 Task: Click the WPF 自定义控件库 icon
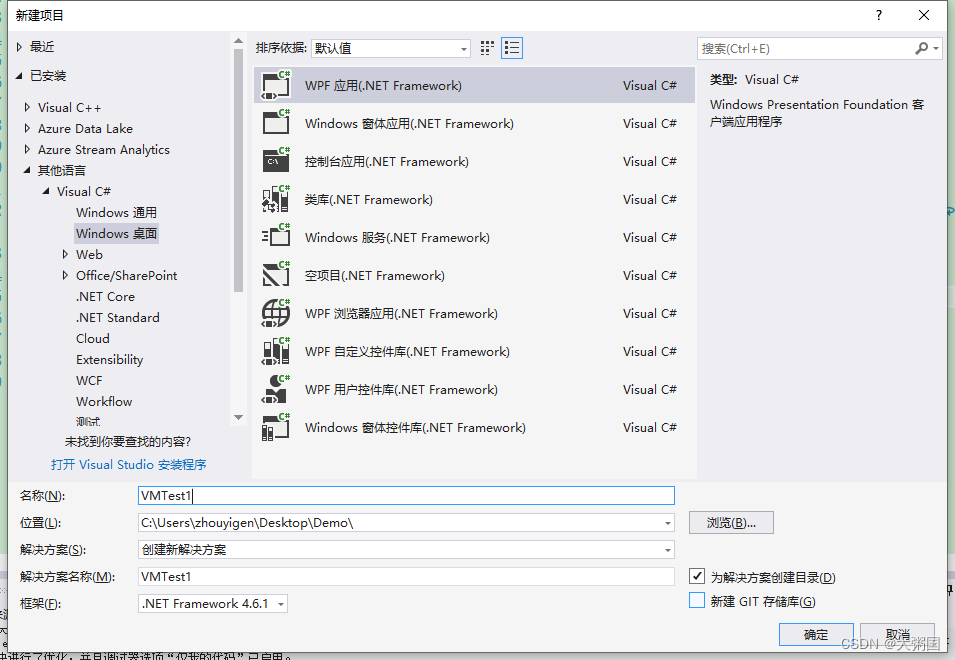click(x=276, y=351)
